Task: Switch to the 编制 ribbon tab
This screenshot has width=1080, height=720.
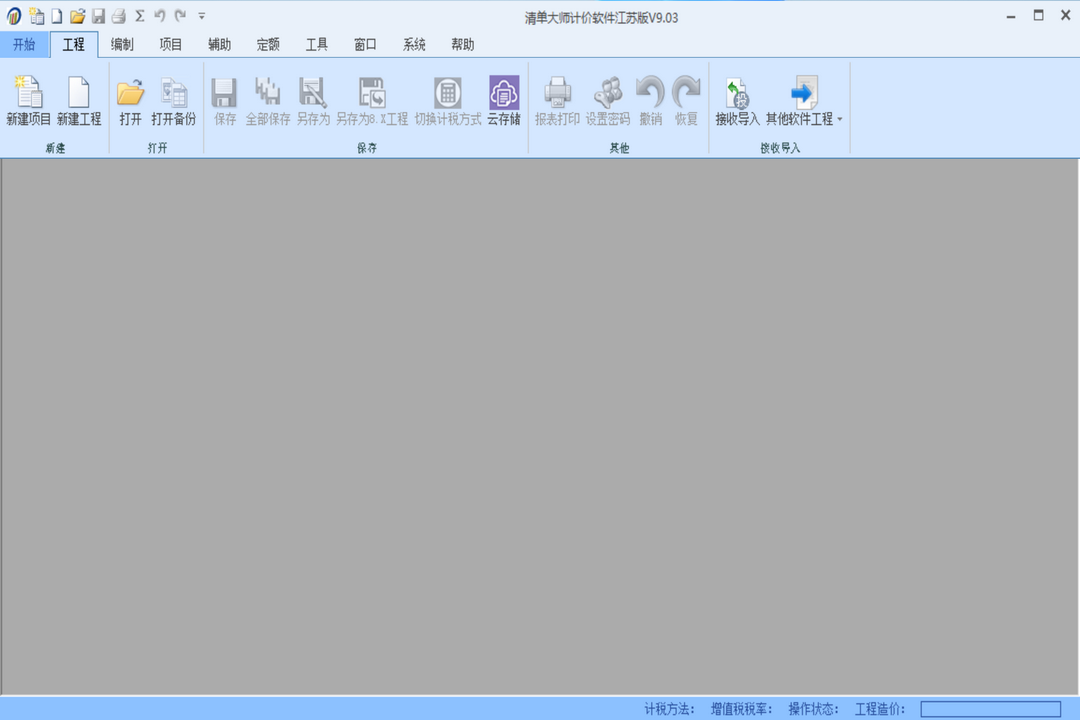Action: (122, 44)
